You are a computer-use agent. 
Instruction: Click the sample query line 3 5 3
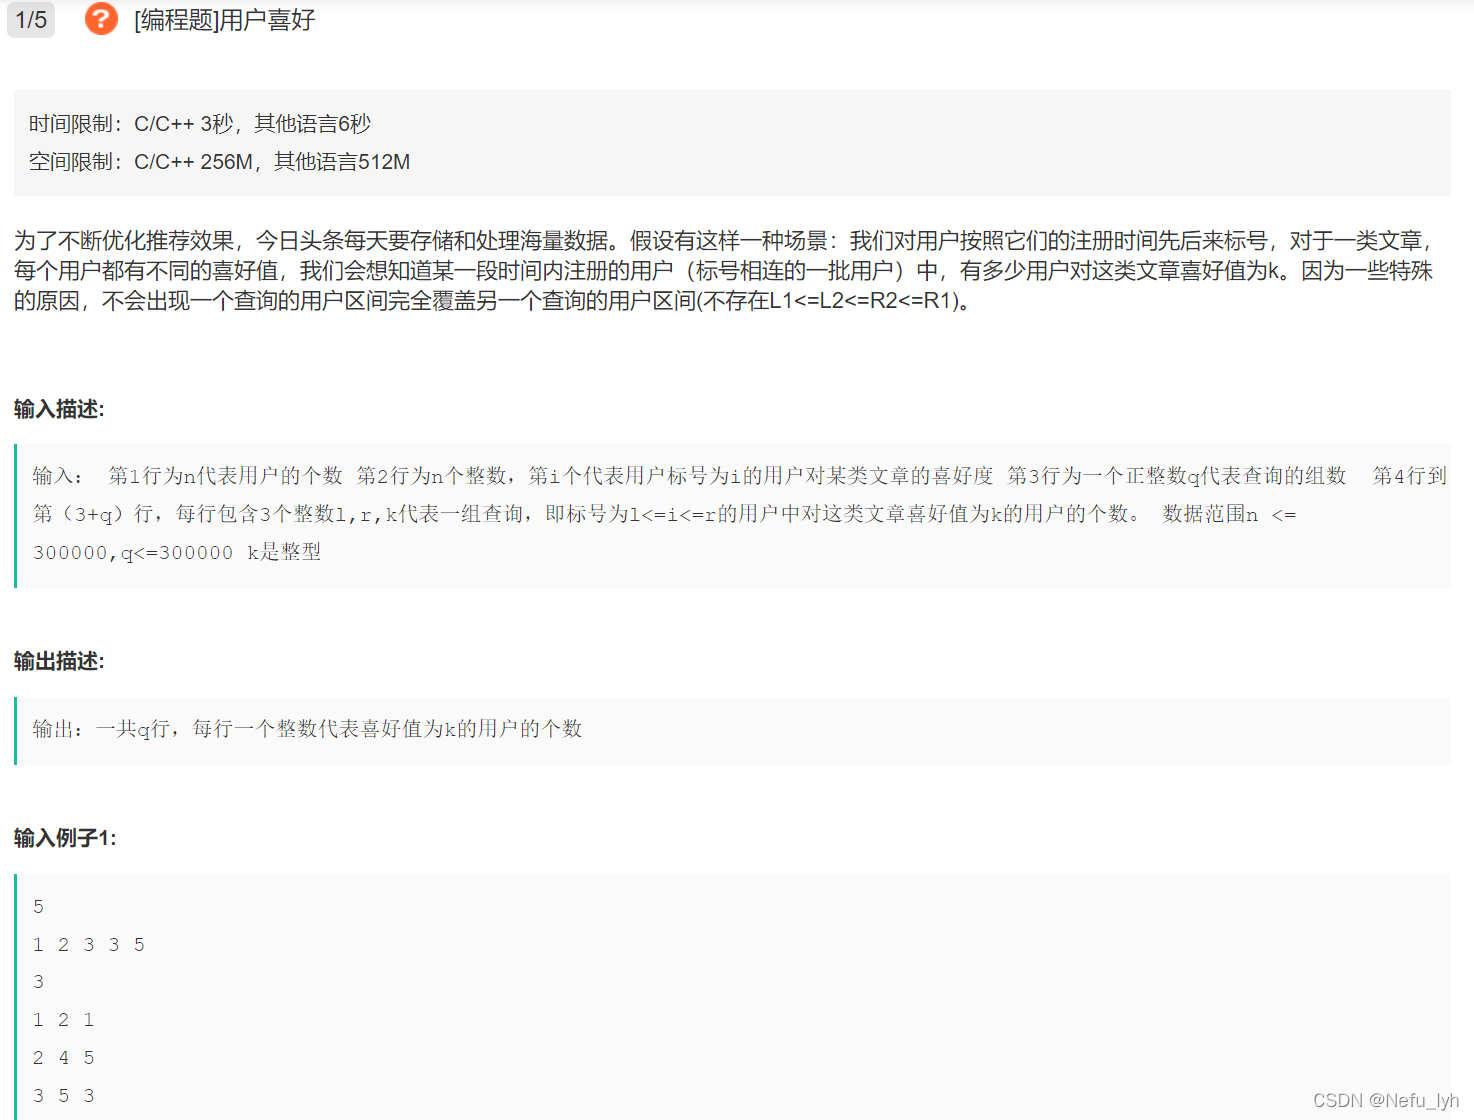tap(63, 1096)
